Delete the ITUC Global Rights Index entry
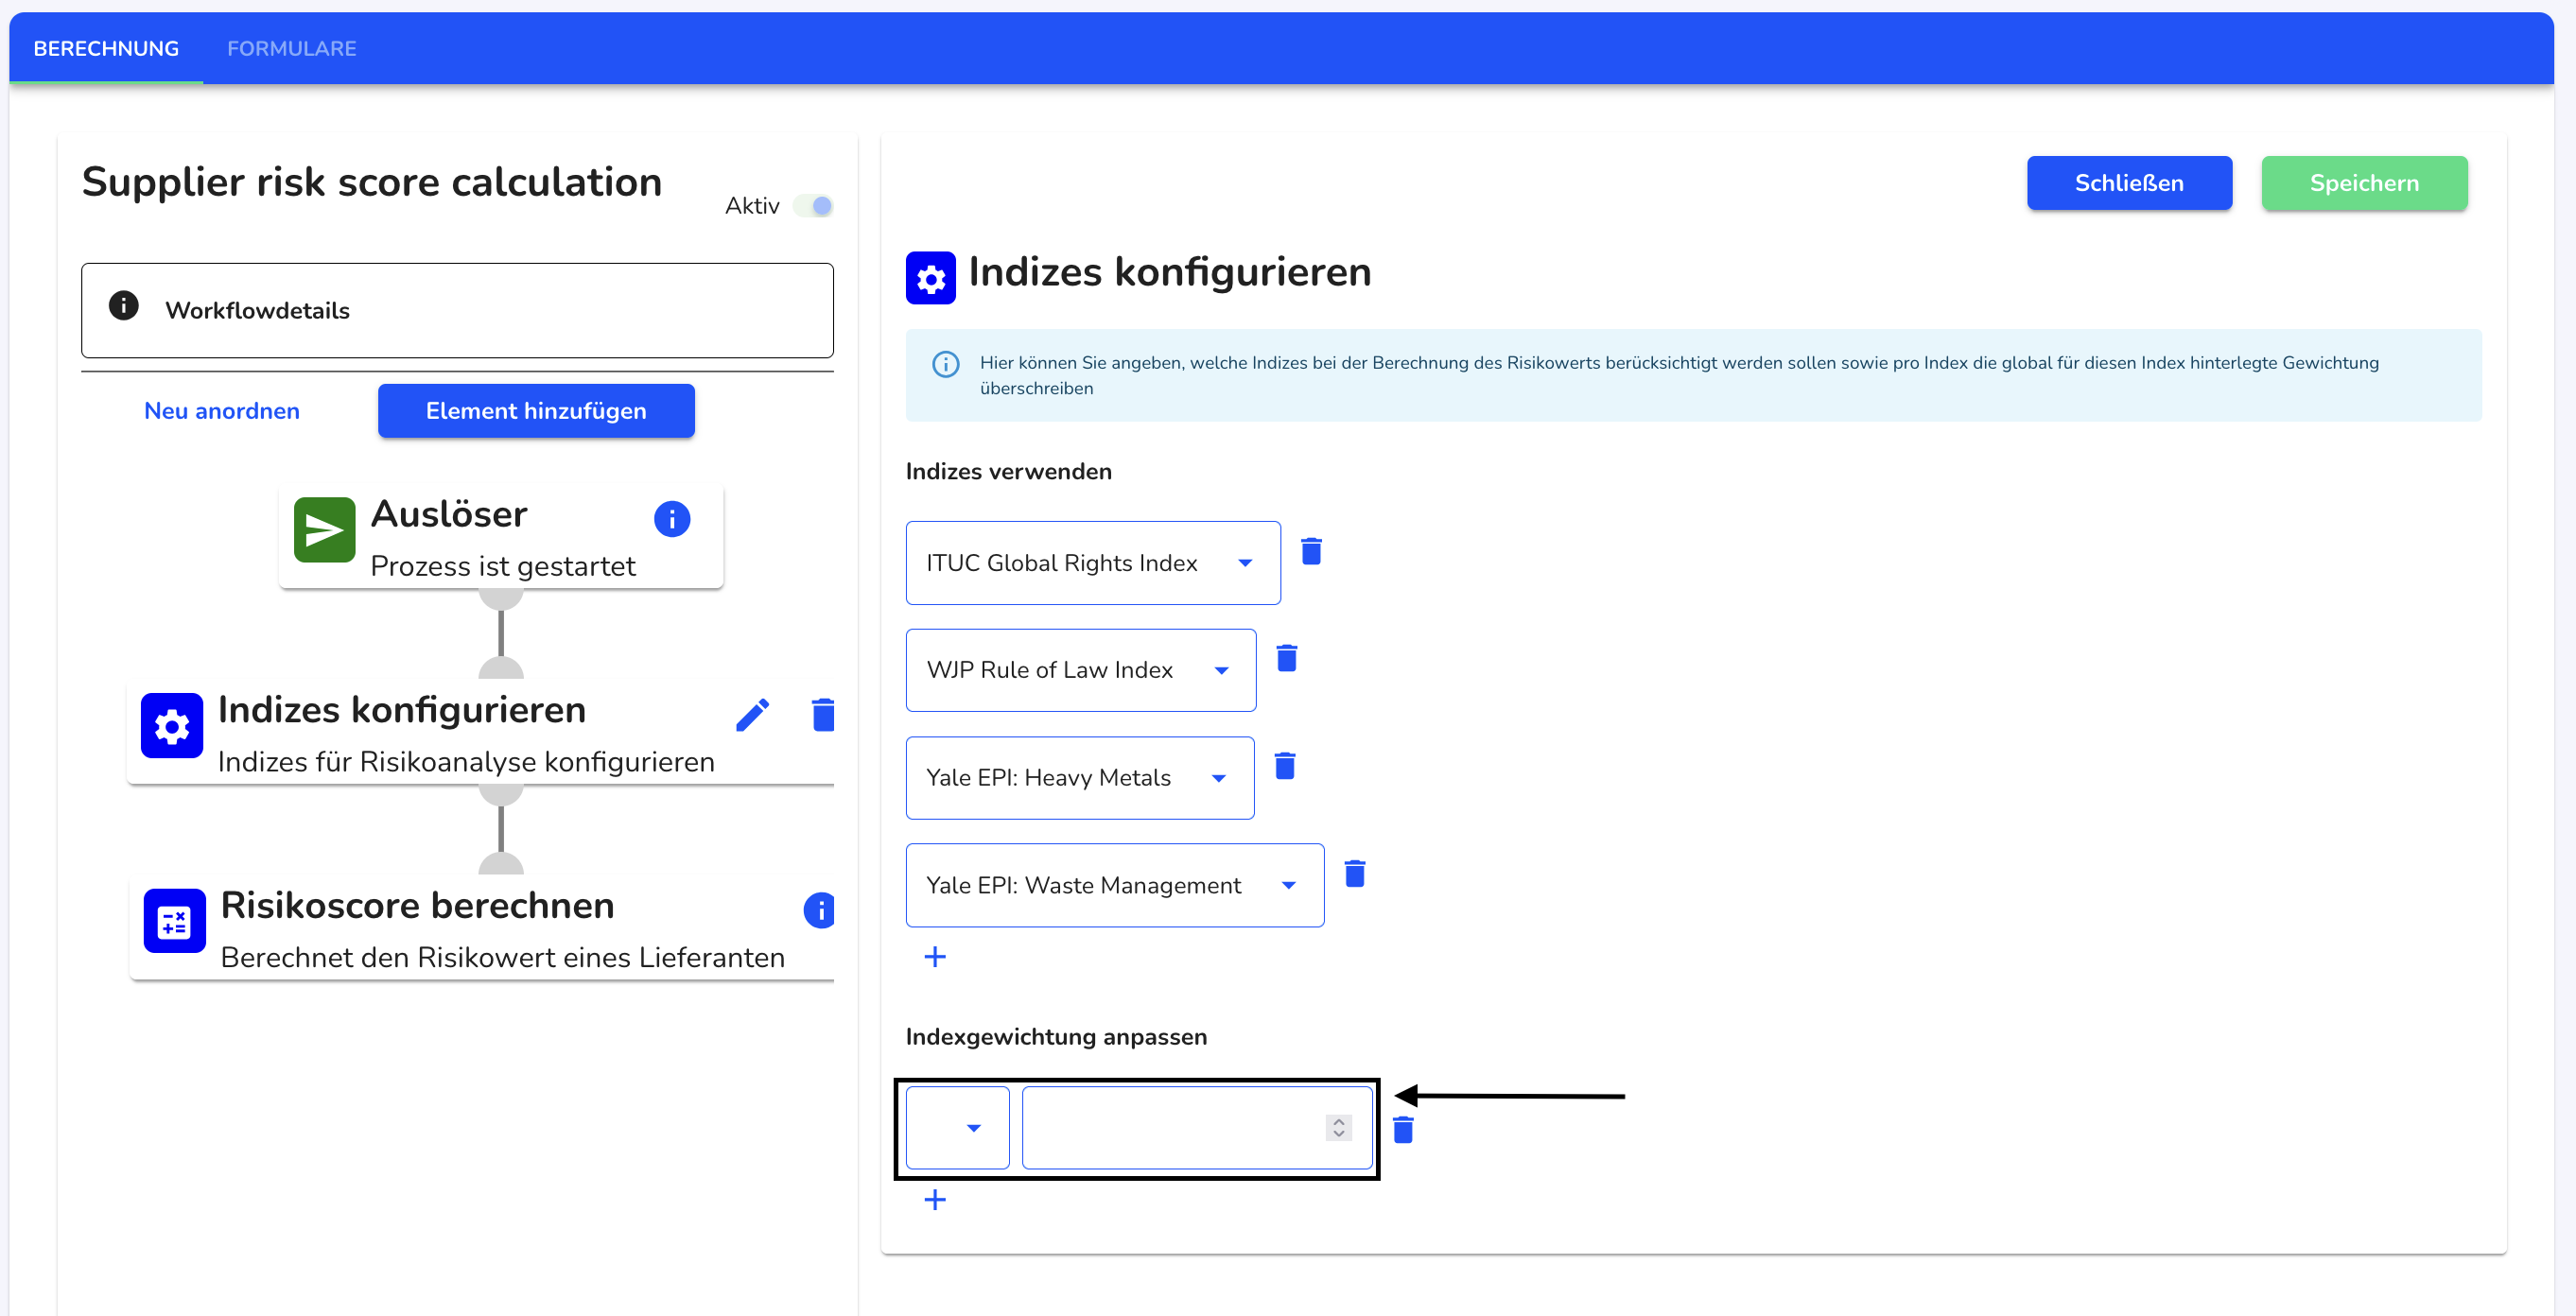The height and width of the screenshot is (1316, 2576). point(1311,551)
